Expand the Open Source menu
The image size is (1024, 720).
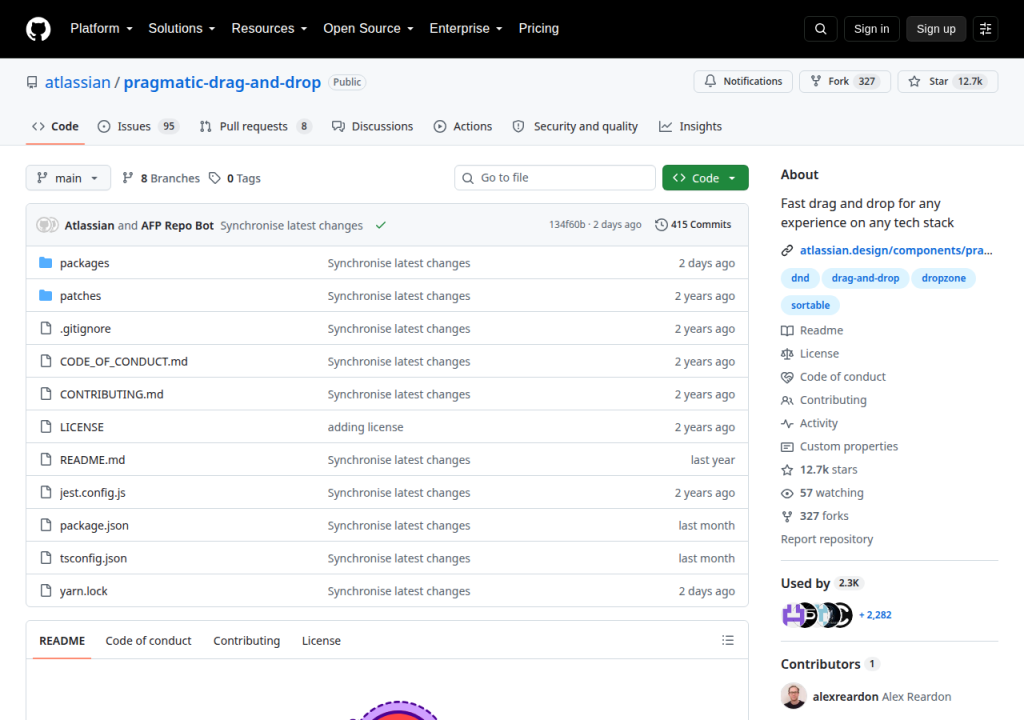point(368,29)
